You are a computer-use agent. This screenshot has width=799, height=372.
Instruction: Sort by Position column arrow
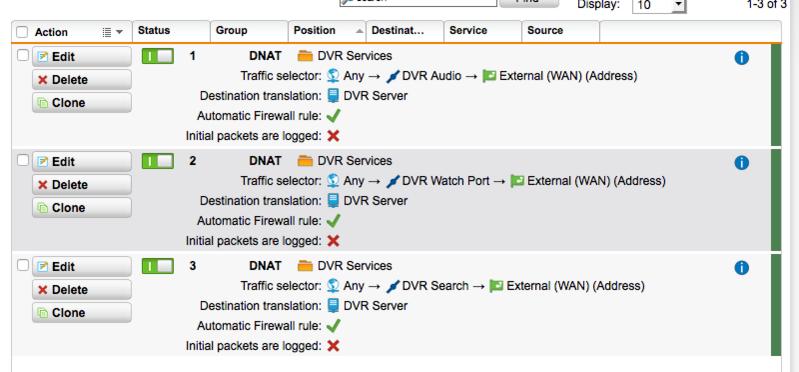pyautogui.click(x=359, y=31)
